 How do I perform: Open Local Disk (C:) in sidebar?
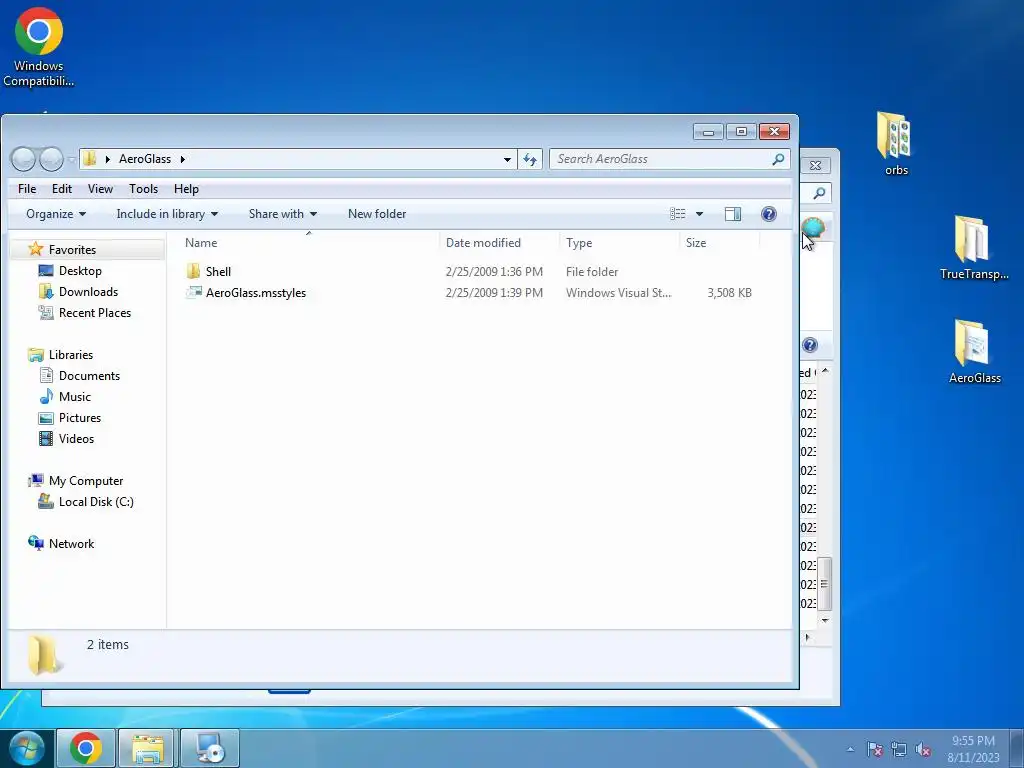96,502
